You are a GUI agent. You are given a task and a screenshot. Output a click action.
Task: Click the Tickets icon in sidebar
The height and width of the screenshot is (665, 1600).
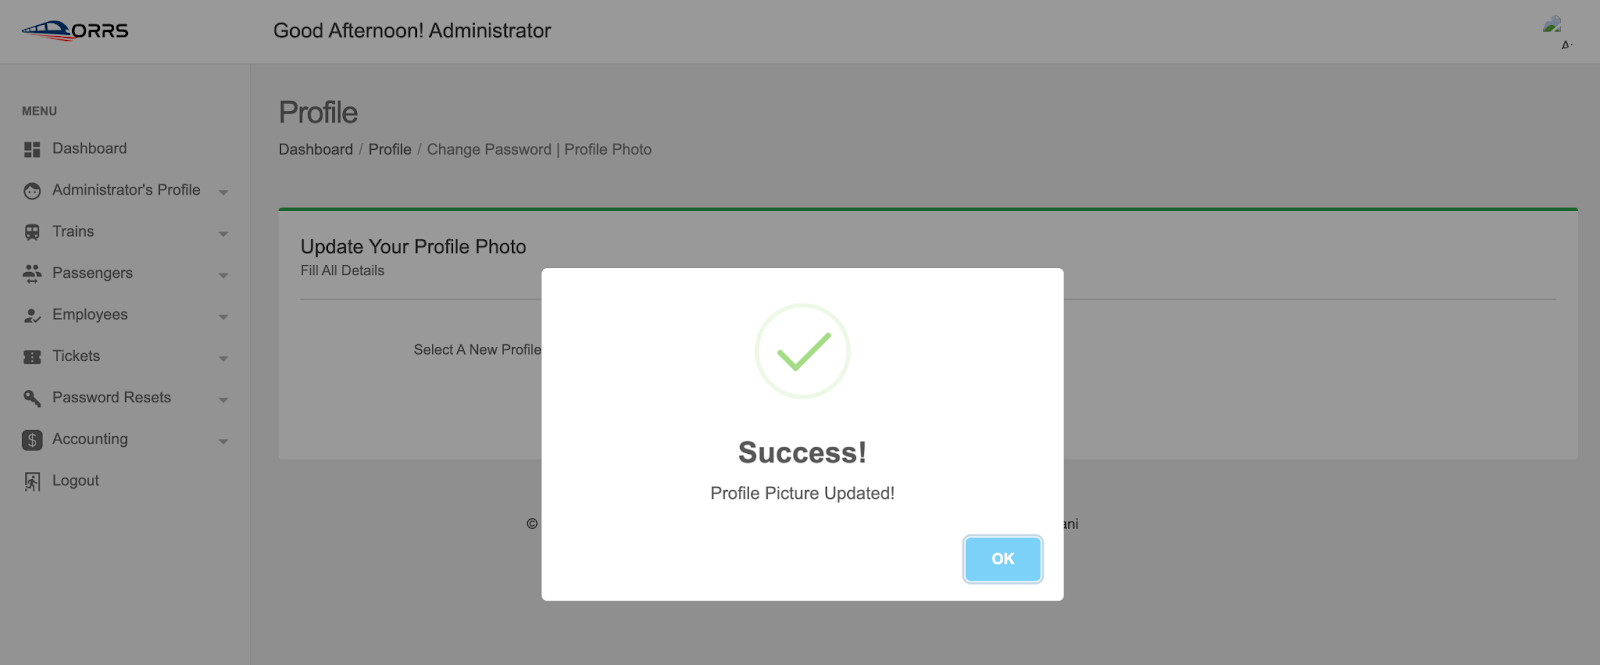[32, 357]
